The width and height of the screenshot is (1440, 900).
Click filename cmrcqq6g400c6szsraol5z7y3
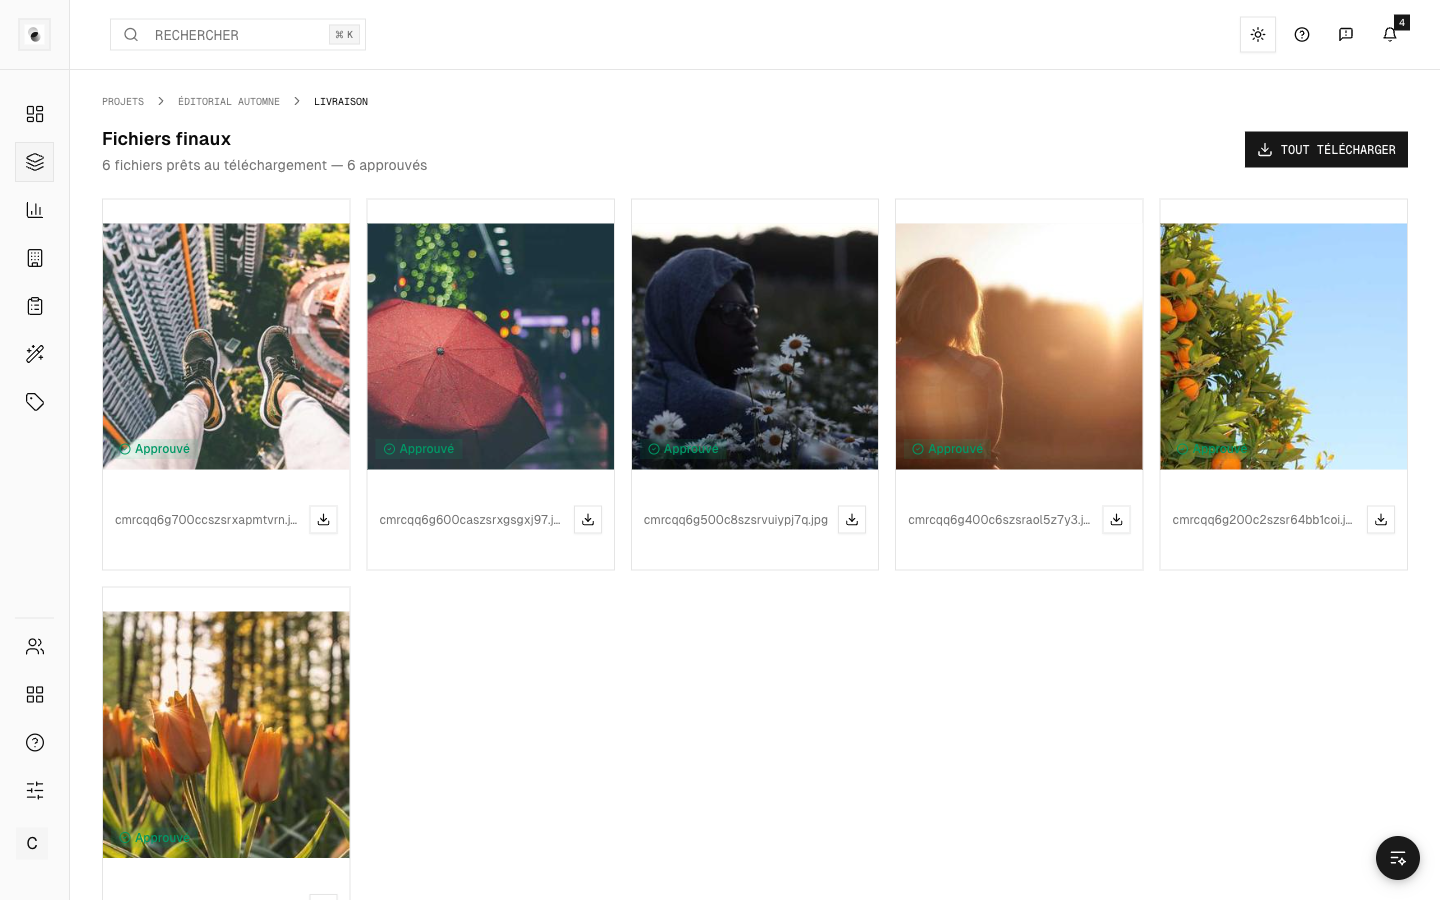999,520
